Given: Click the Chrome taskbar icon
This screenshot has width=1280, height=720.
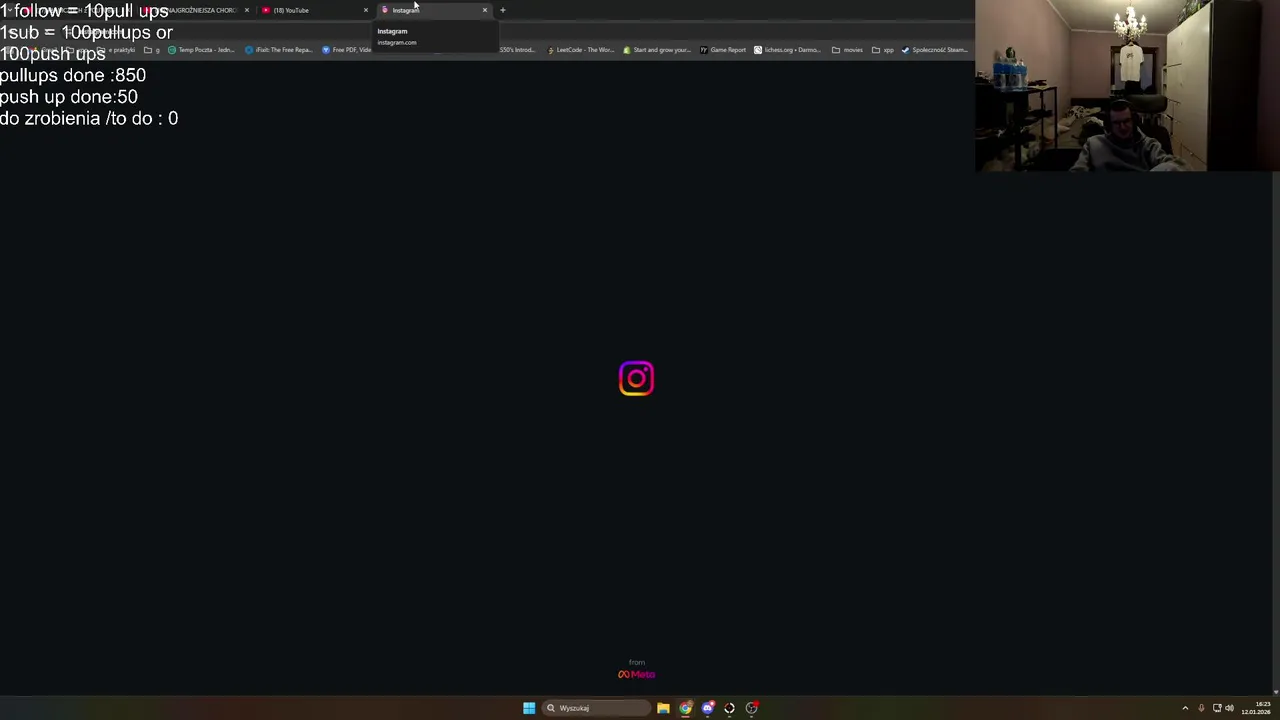Looking at the screenshot, I should click(685, 708).
